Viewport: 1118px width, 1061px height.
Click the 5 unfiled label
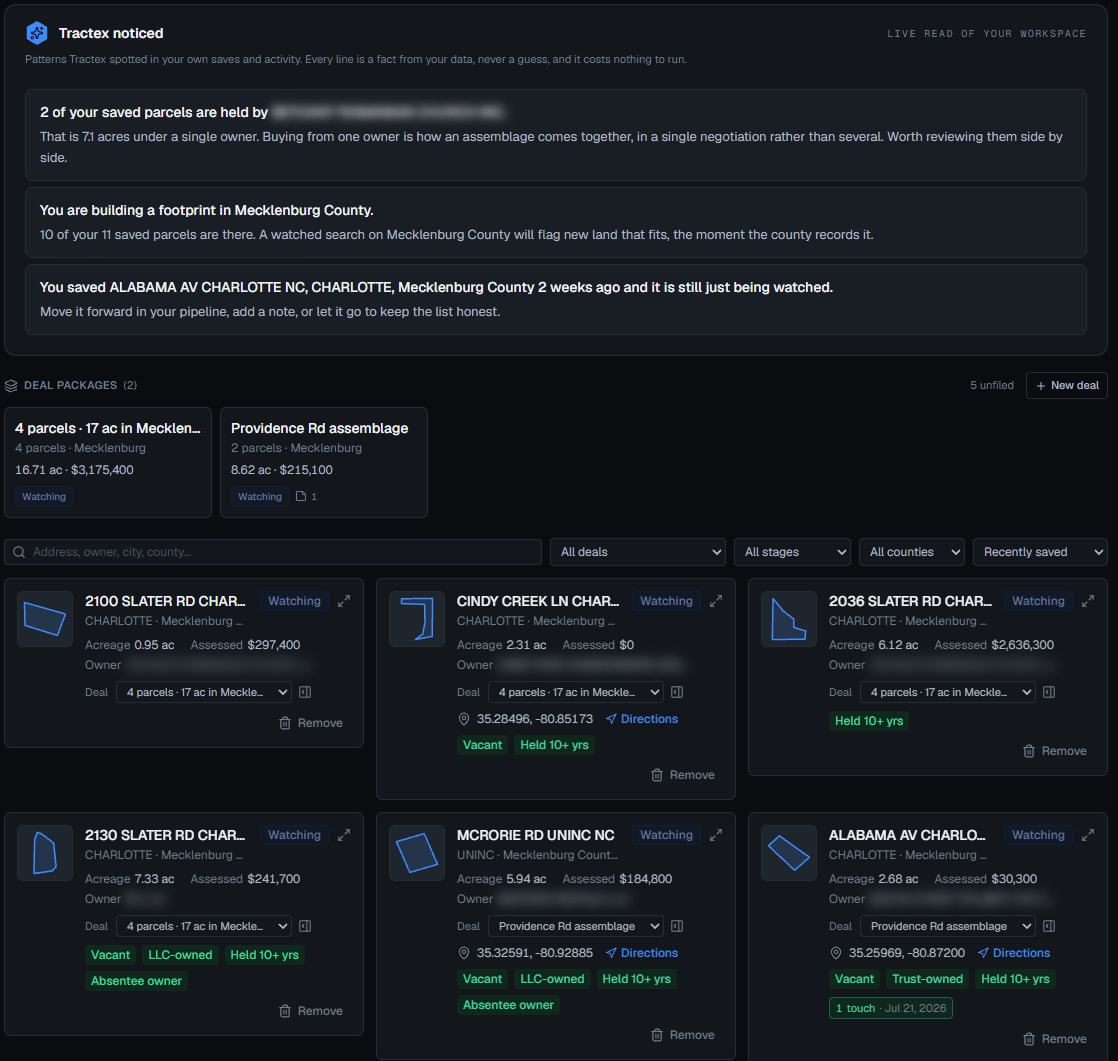992,385
